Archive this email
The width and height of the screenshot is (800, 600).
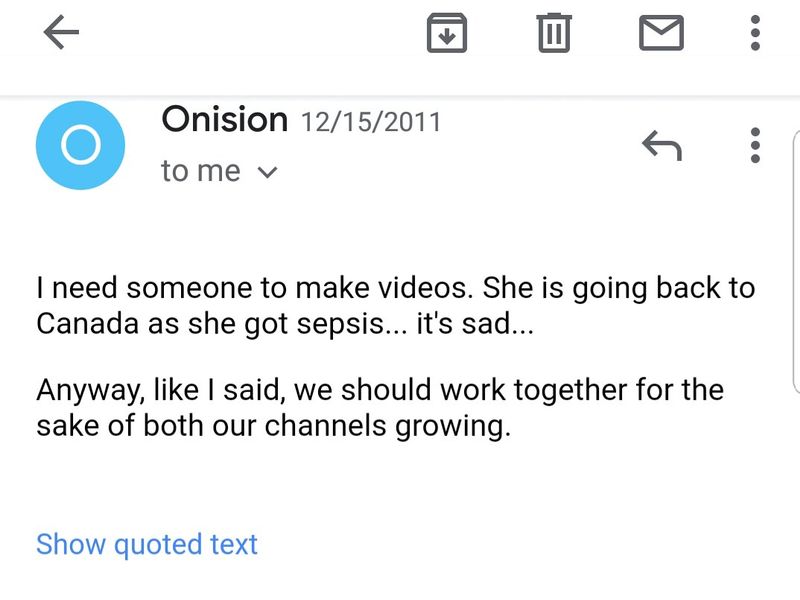click(447, 34)
